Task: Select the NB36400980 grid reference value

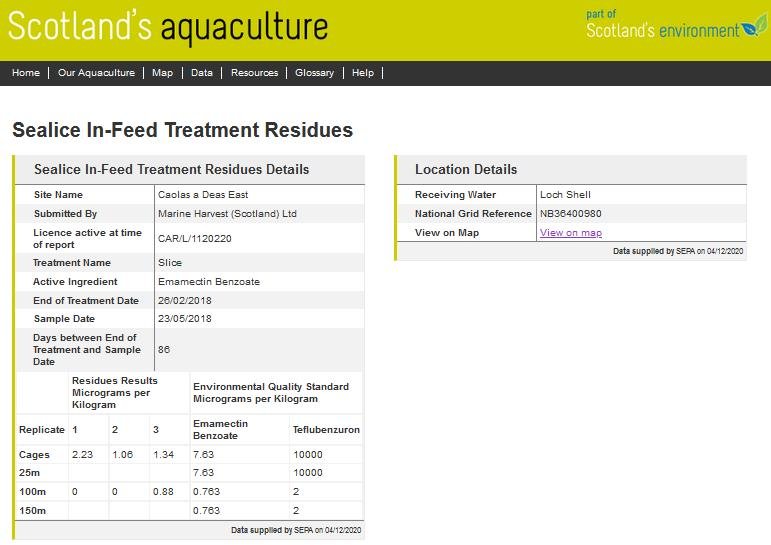Action: pyautogui.click(x=570, y=214)
